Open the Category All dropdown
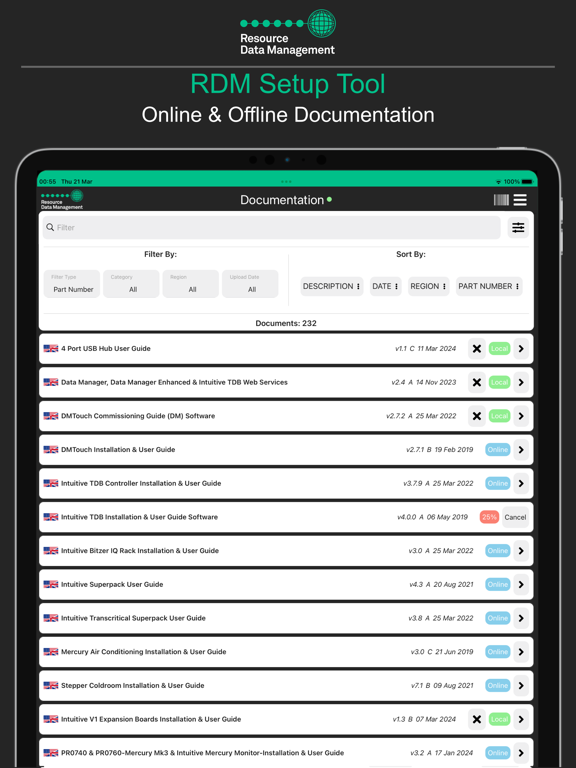This screenshot has width=576, height=768. point(131,284)
